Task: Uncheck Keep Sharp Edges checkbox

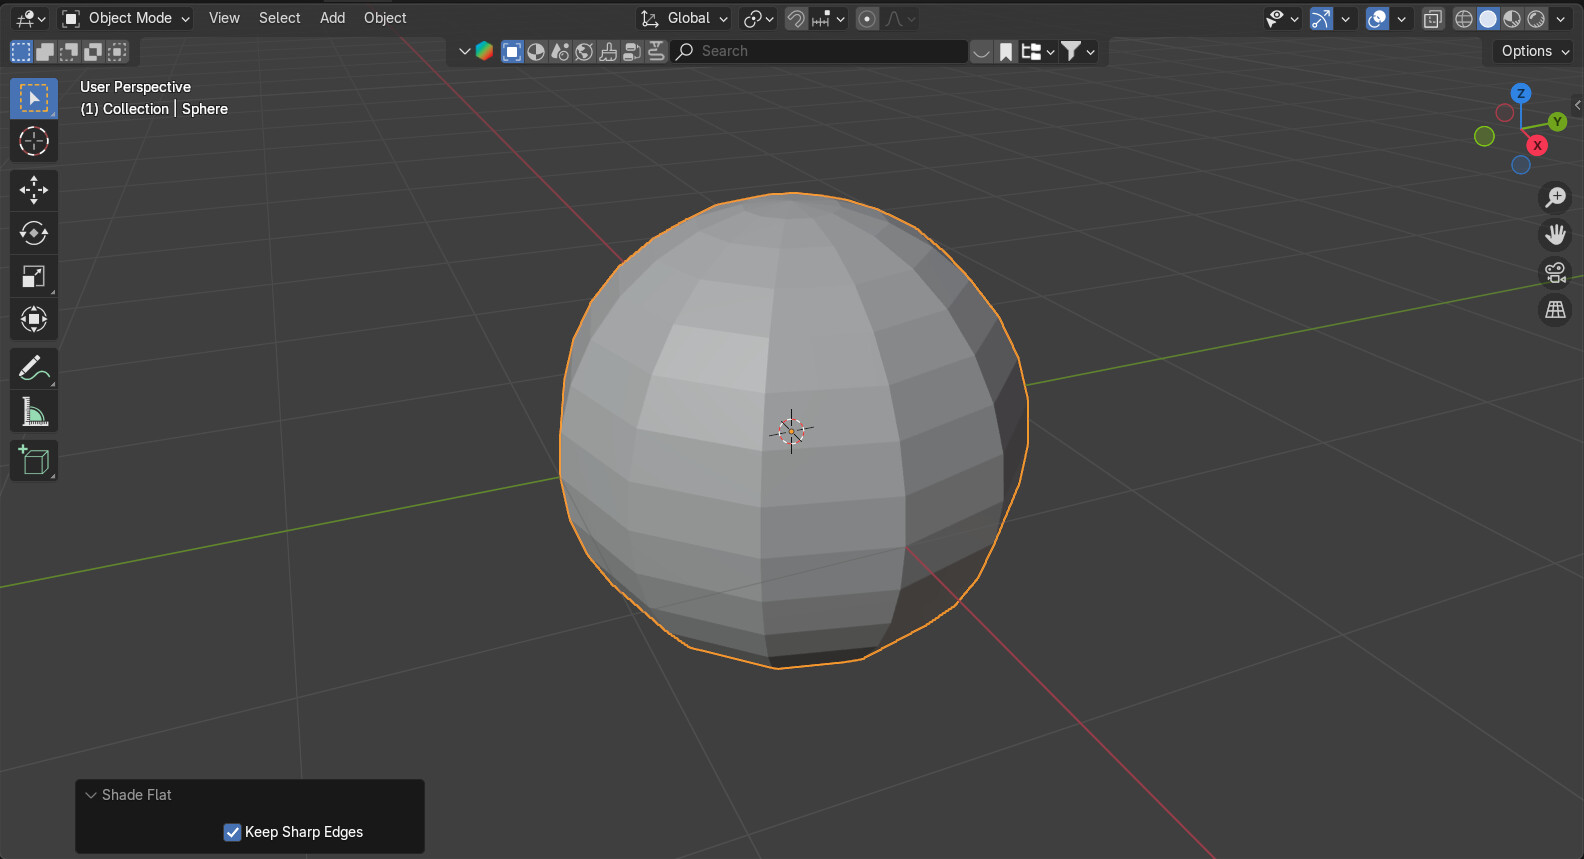Action: pos(232,832)
